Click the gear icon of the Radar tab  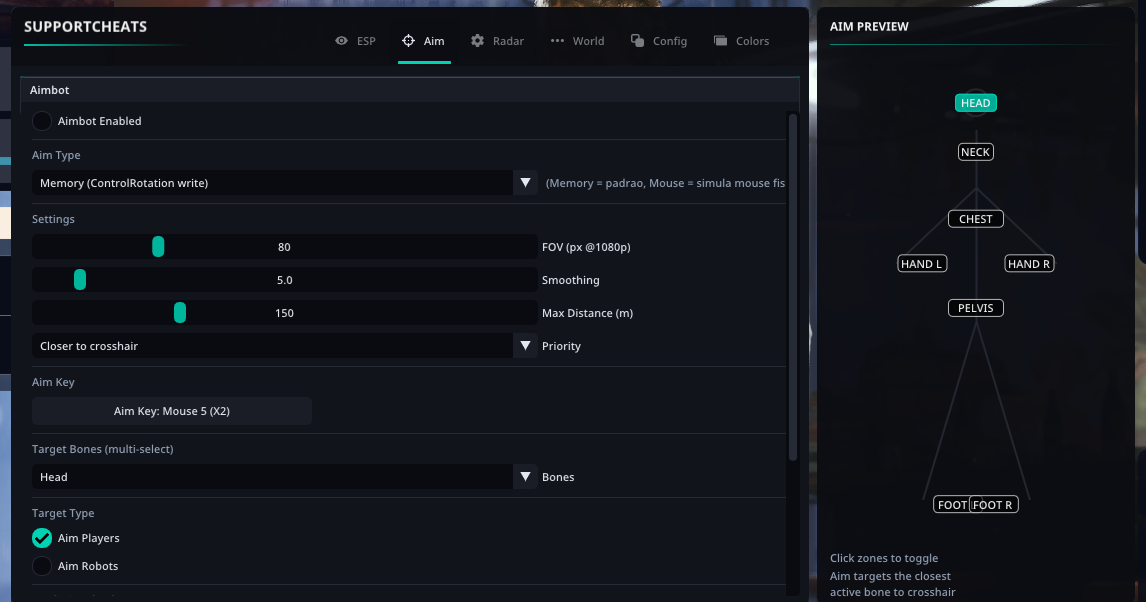point(477,41)
